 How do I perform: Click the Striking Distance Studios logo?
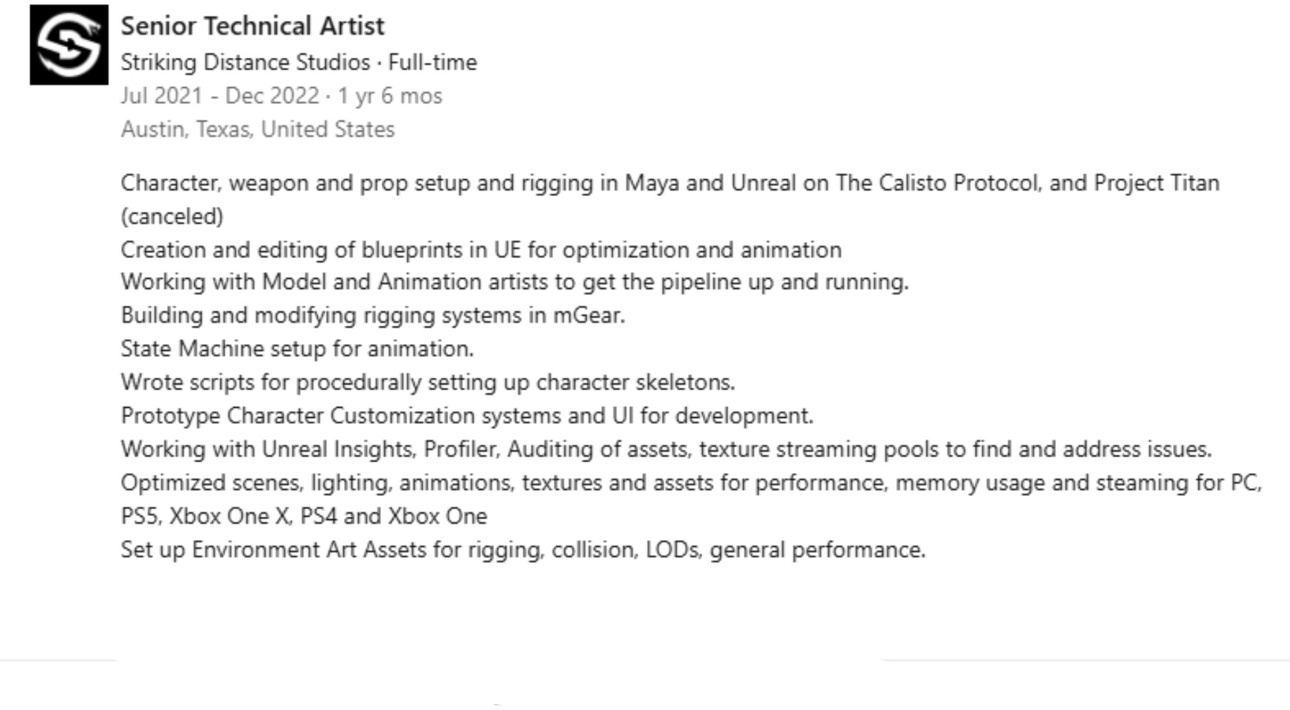click(x=69, y=45)
